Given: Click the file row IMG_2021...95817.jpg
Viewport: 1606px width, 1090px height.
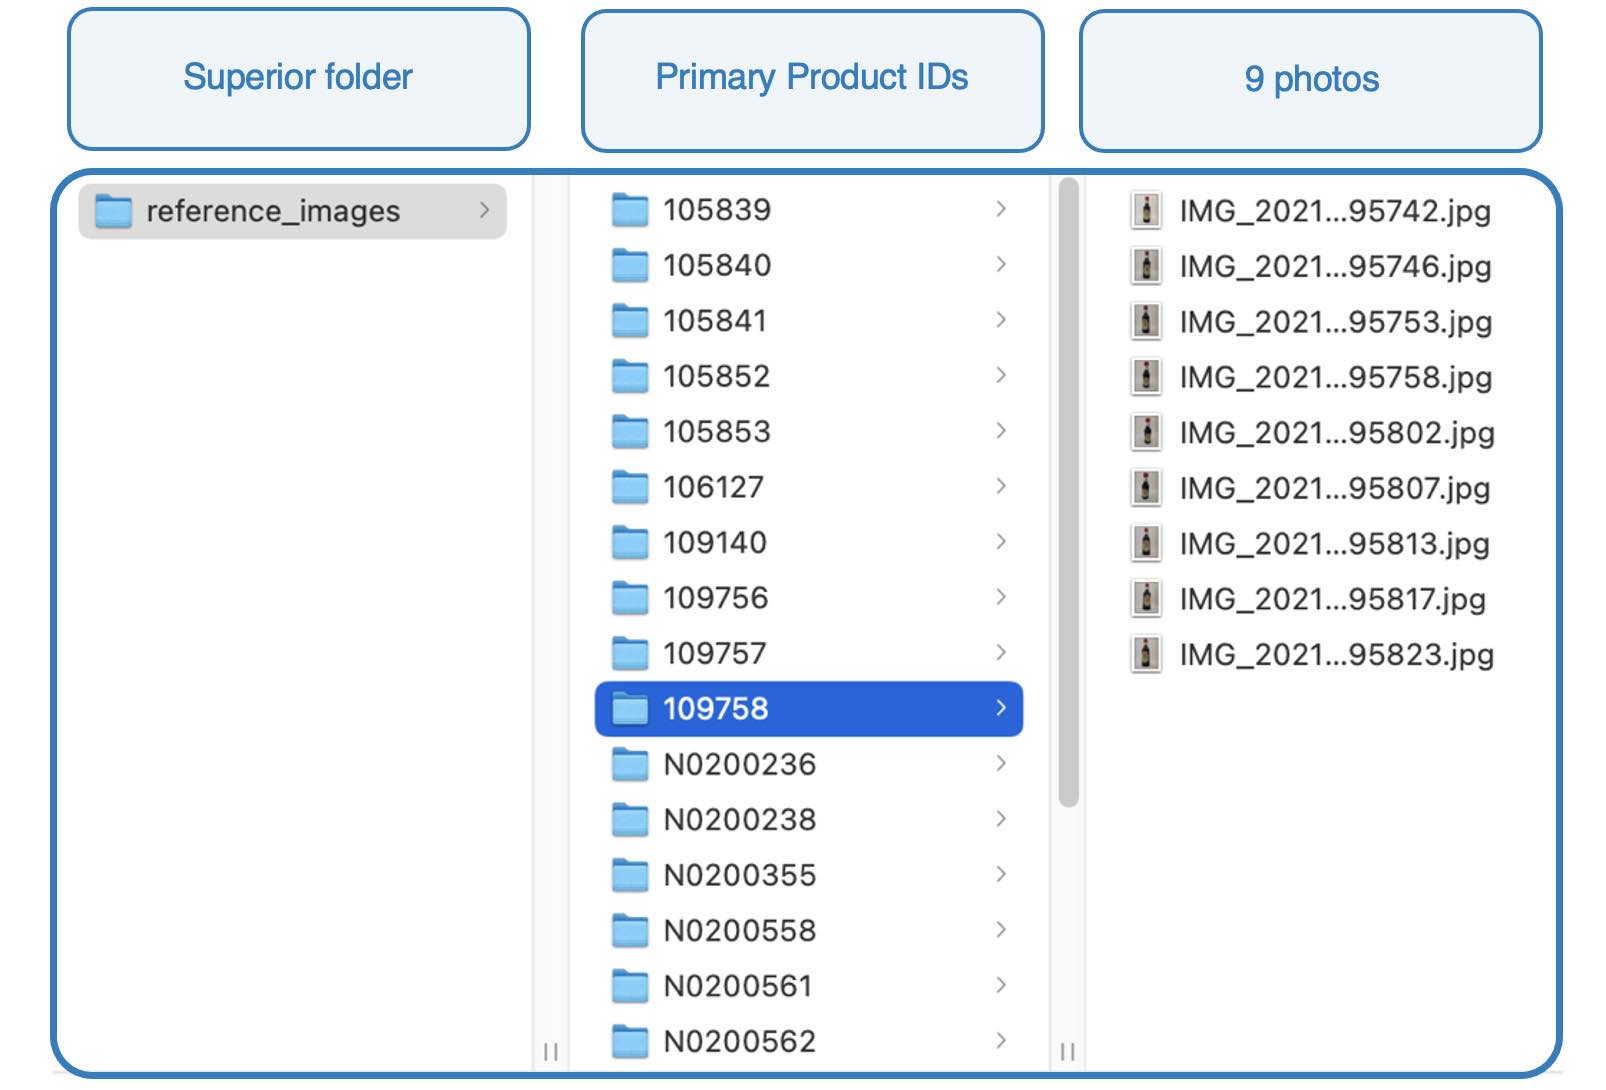Looking at the screenshot, I should 1309,599.
